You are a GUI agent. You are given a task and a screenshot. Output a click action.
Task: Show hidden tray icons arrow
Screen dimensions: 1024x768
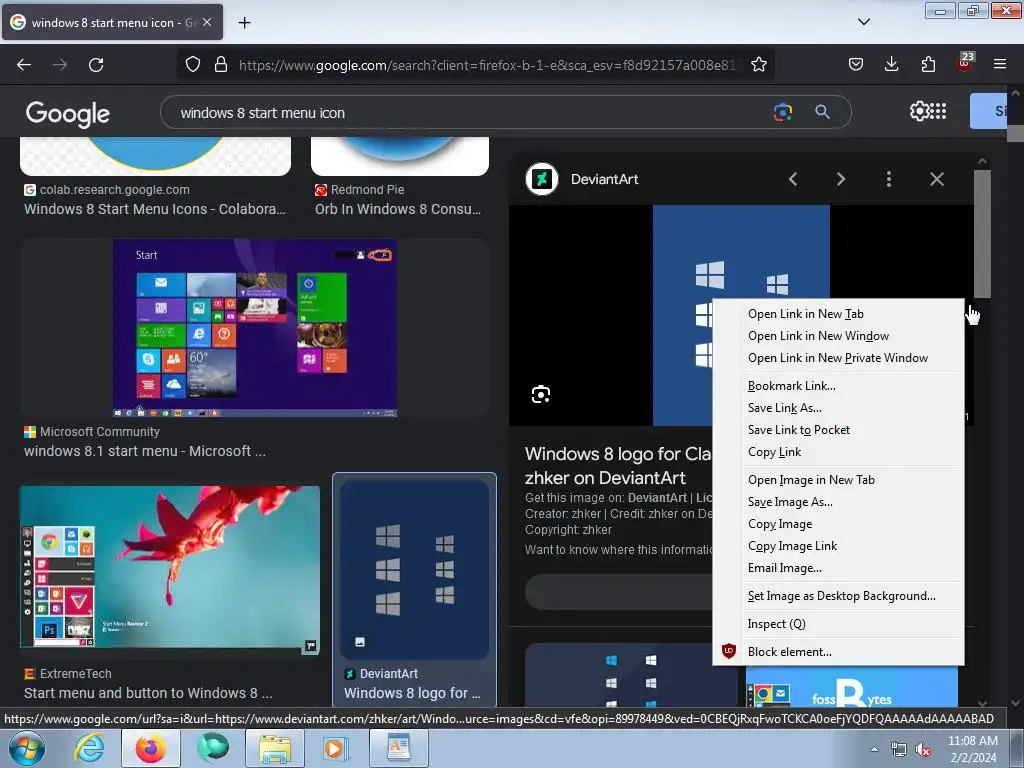tap(874, 750)
